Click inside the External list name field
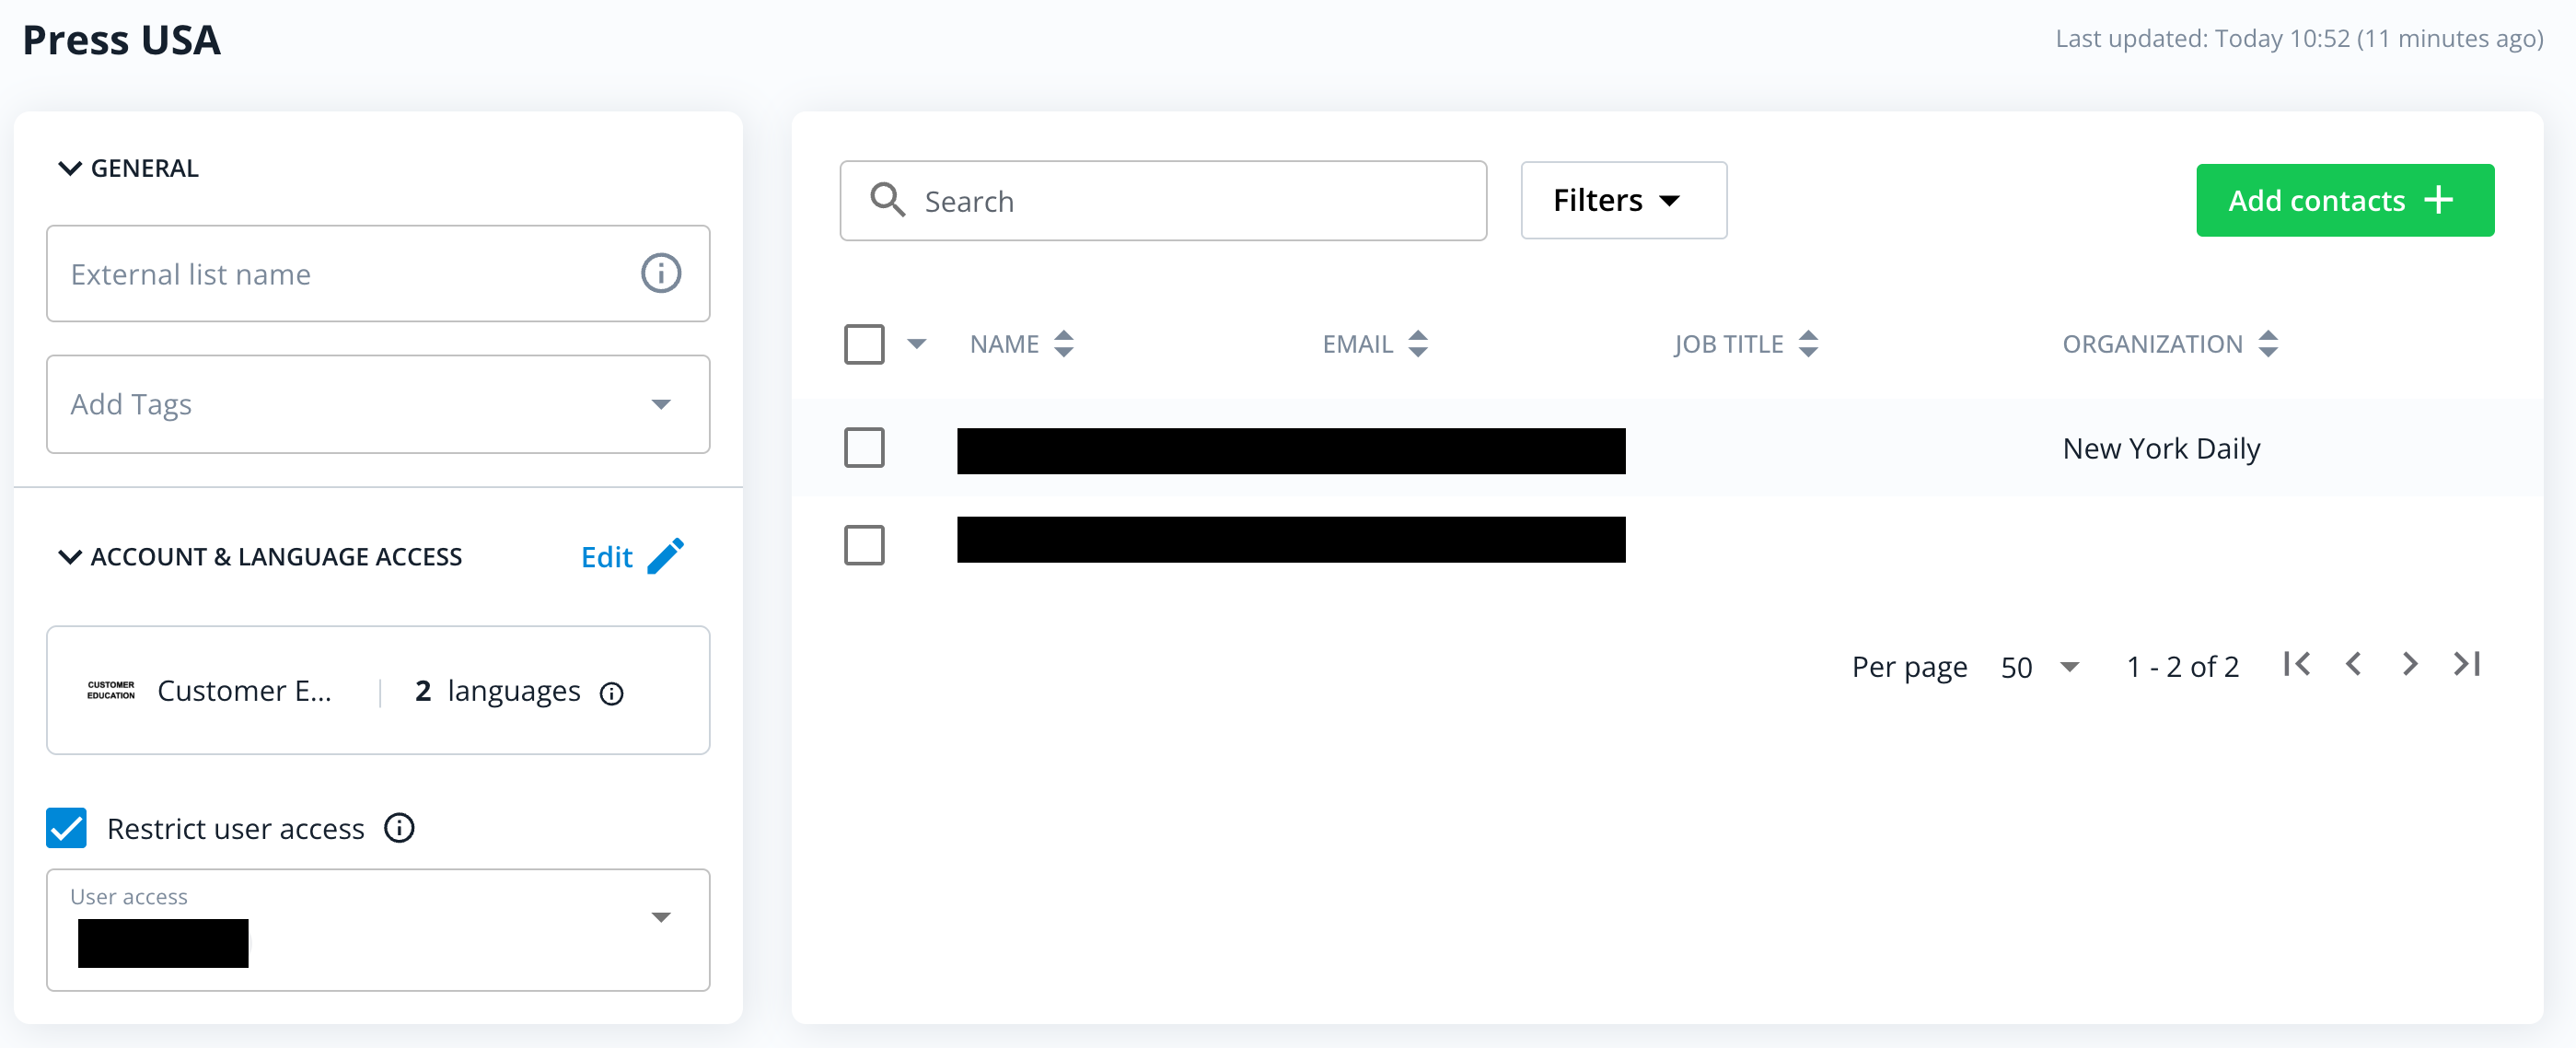The image size is (2576, 1048). (x=300, y=273)
